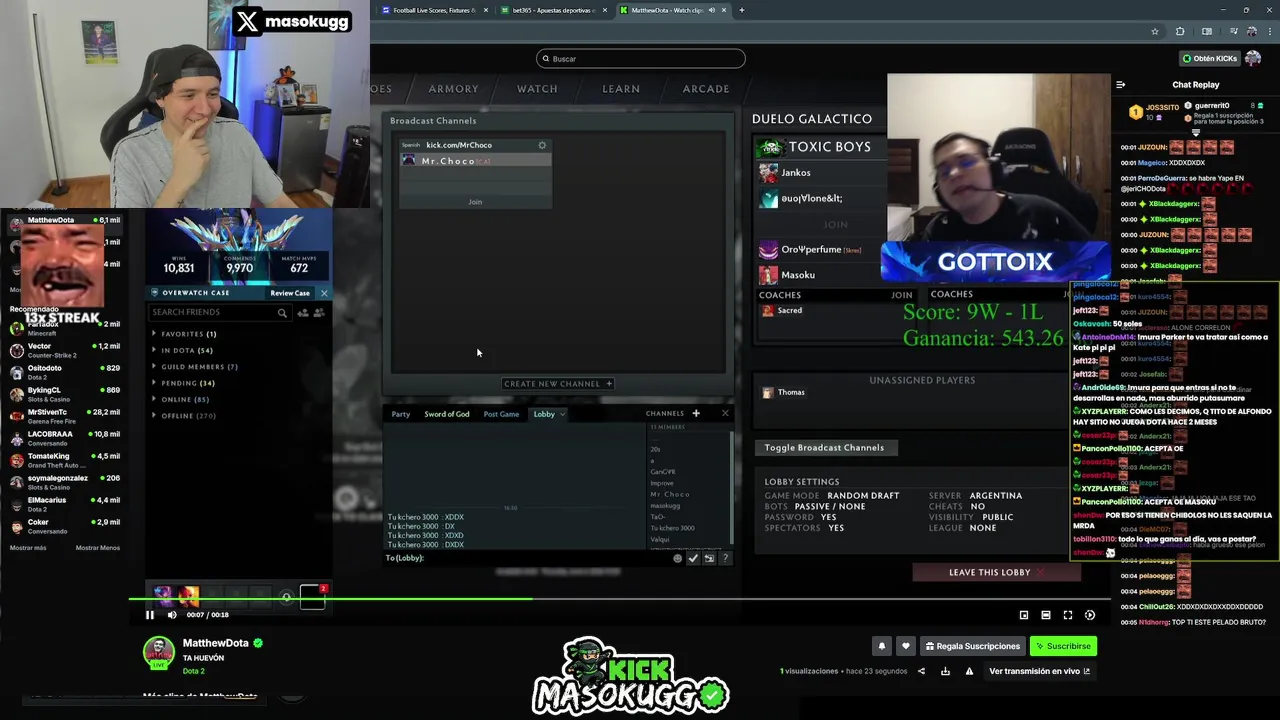Click the add friend icon beside search
This screenshot has width=1280, height=720.
pos(303,313)
